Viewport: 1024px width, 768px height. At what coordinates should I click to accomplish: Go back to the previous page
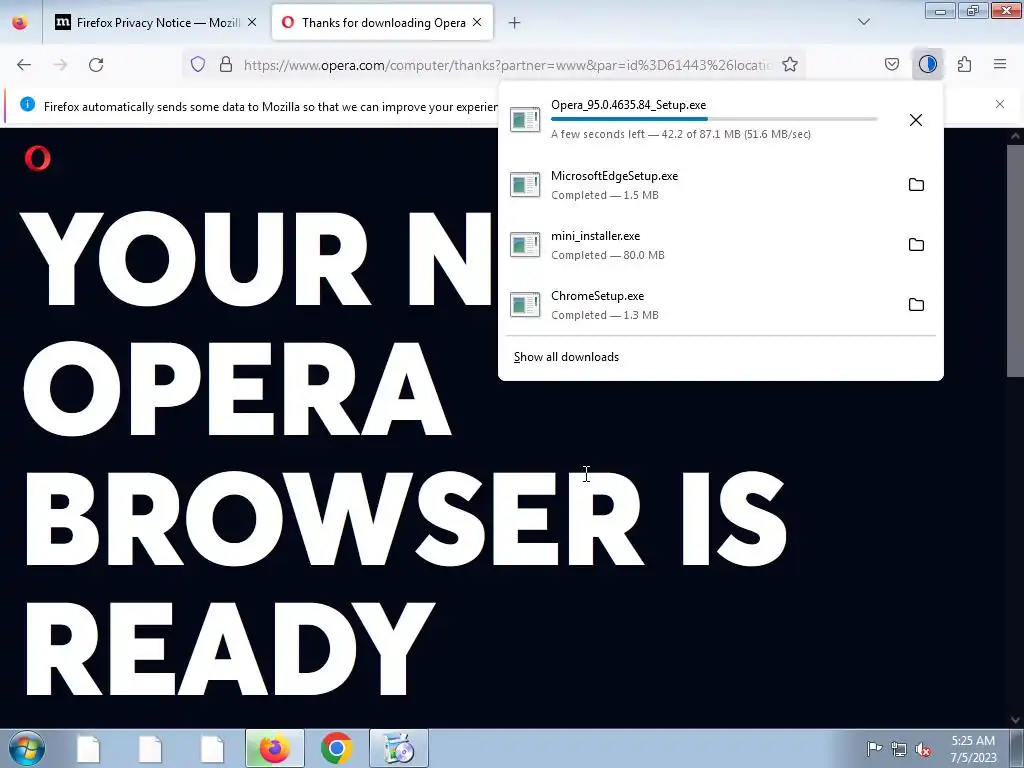click(24, 65)
